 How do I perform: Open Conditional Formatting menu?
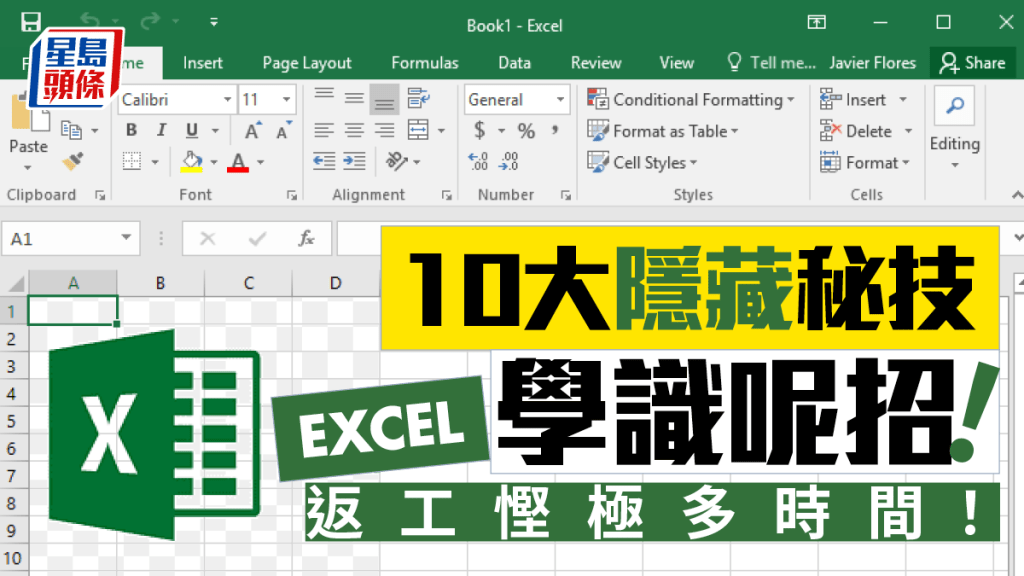pos(691,99)
